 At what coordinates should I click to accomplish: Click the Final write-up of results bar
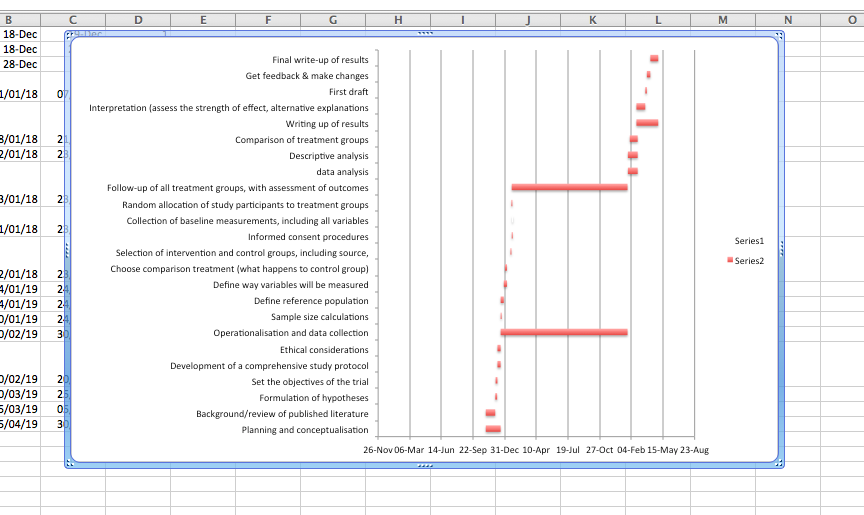click(x=654, y=59)
